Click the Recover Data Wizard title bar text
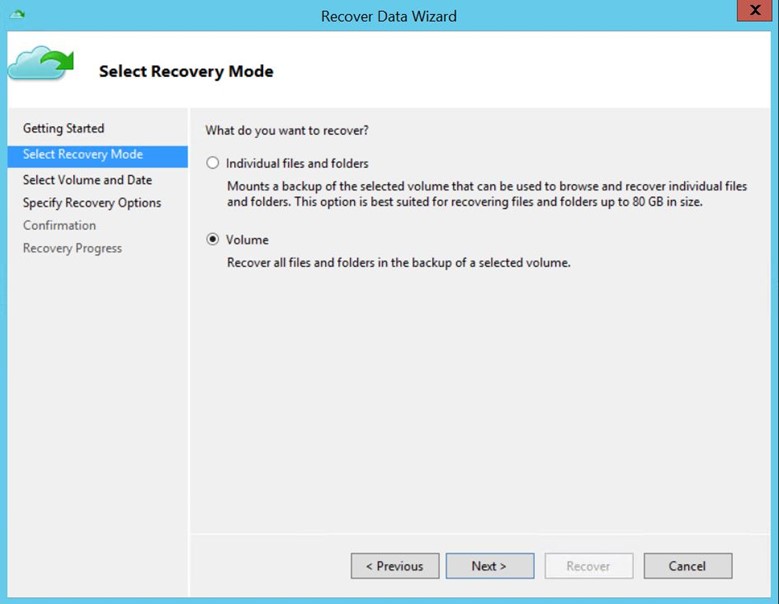The width and height of the screenshot is (779, 604). coord(389,16)
